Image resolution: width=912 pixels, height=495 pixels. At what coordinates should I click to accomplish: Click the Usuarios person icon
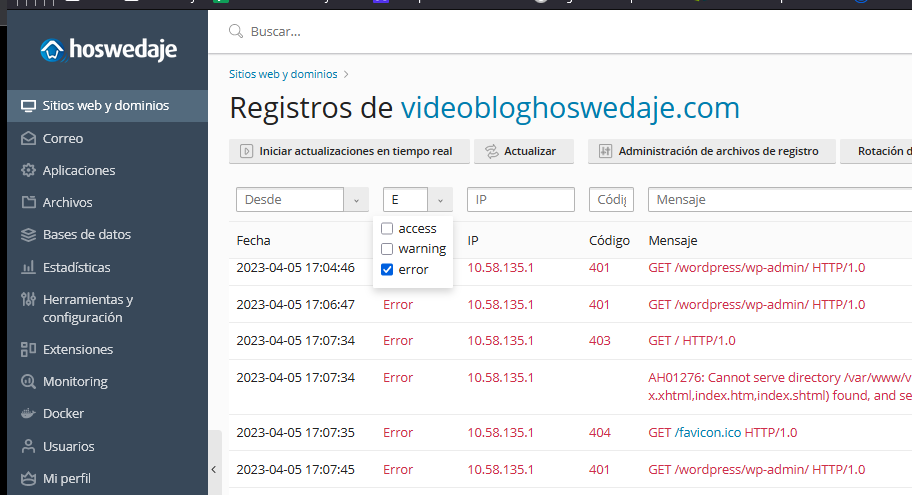point(28,446)
